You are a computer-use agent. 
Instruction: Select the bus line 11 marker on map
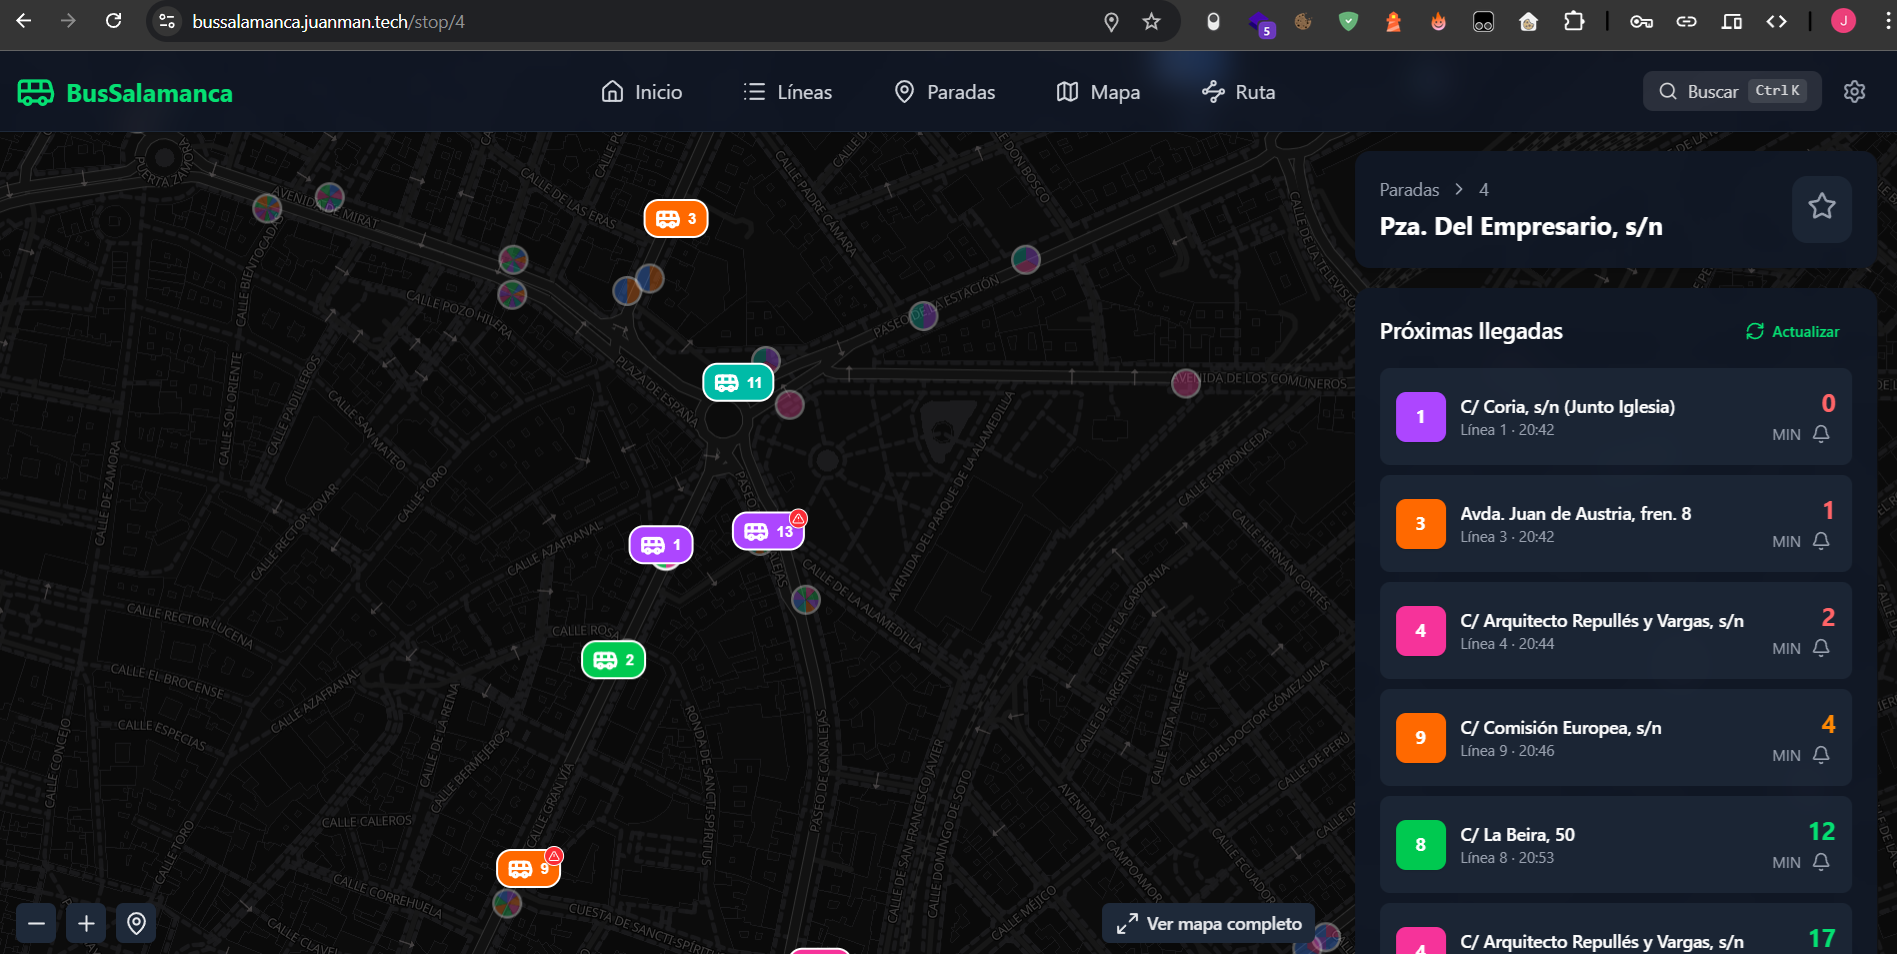[738, 383]
